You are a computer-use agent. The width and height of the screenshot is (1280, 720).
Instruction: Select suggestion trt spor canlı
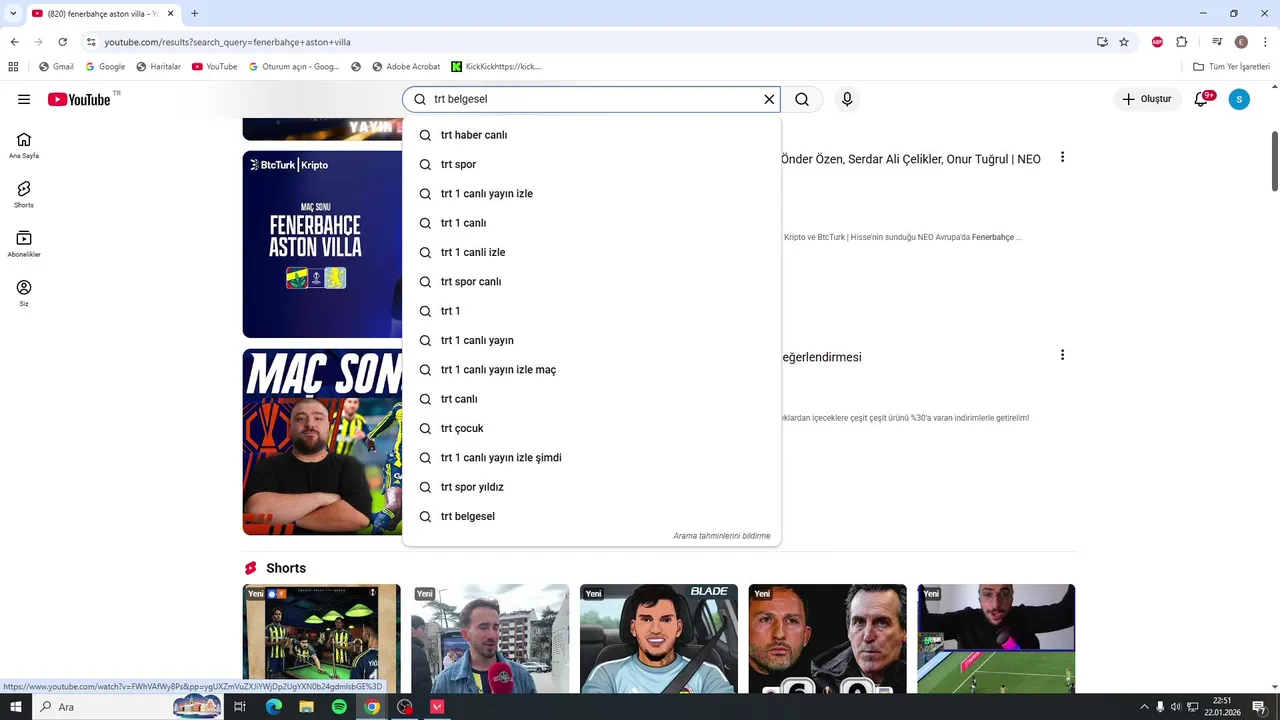click(591, 282)
